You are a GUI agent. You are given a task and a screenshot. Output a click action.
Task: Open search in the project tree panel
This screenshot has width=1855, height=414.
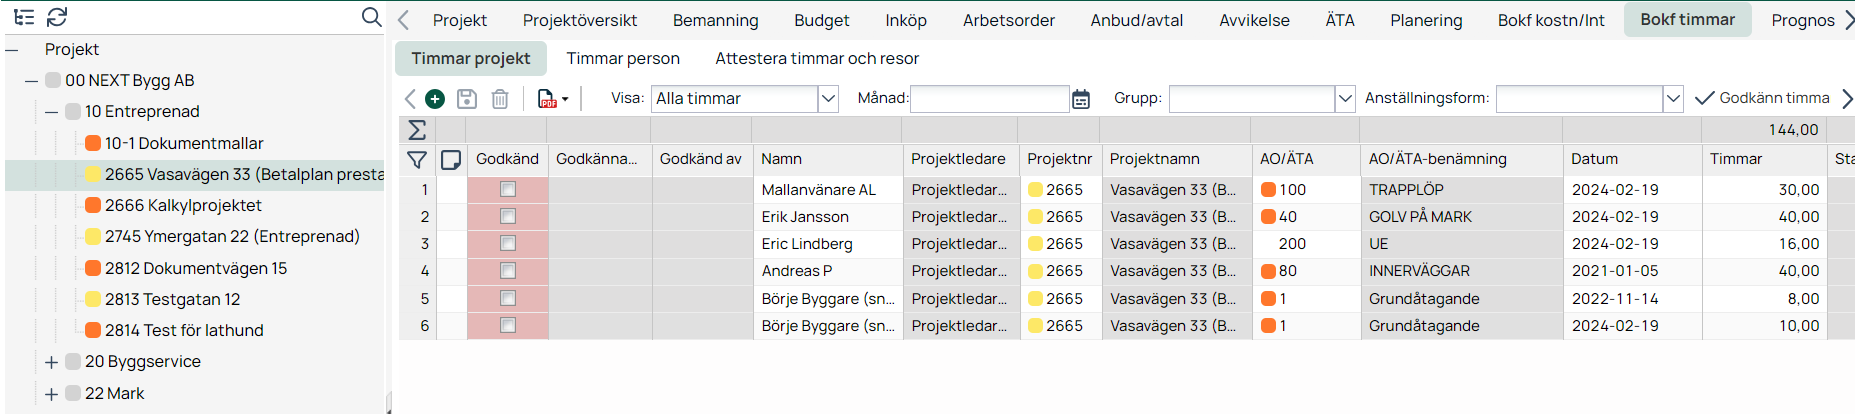click(371, 17)
